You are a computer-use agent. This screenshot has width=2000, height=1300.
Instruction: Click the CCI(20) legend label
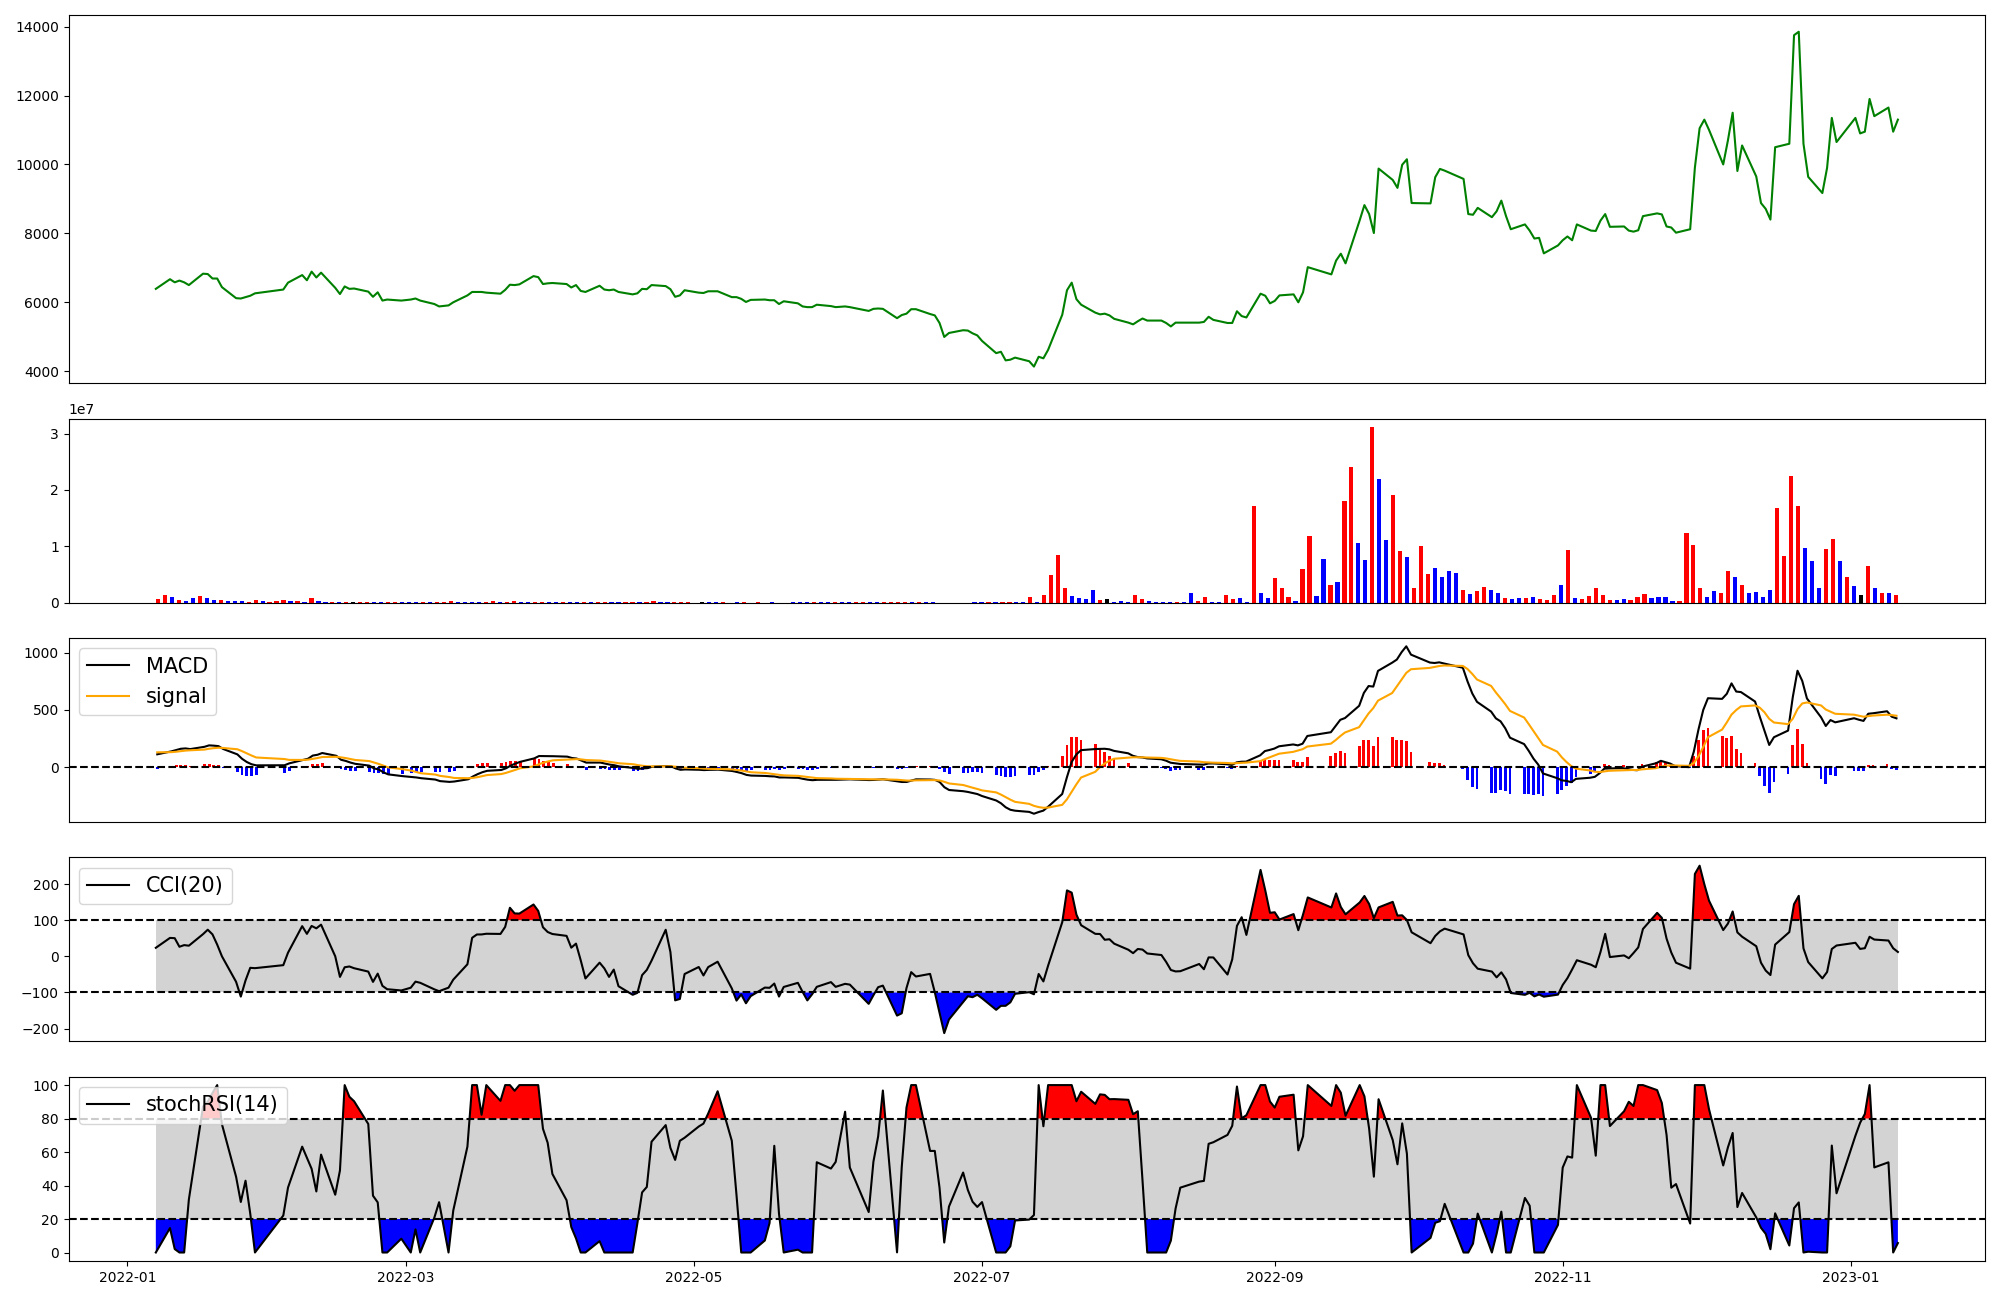click(x=184, y=885)
